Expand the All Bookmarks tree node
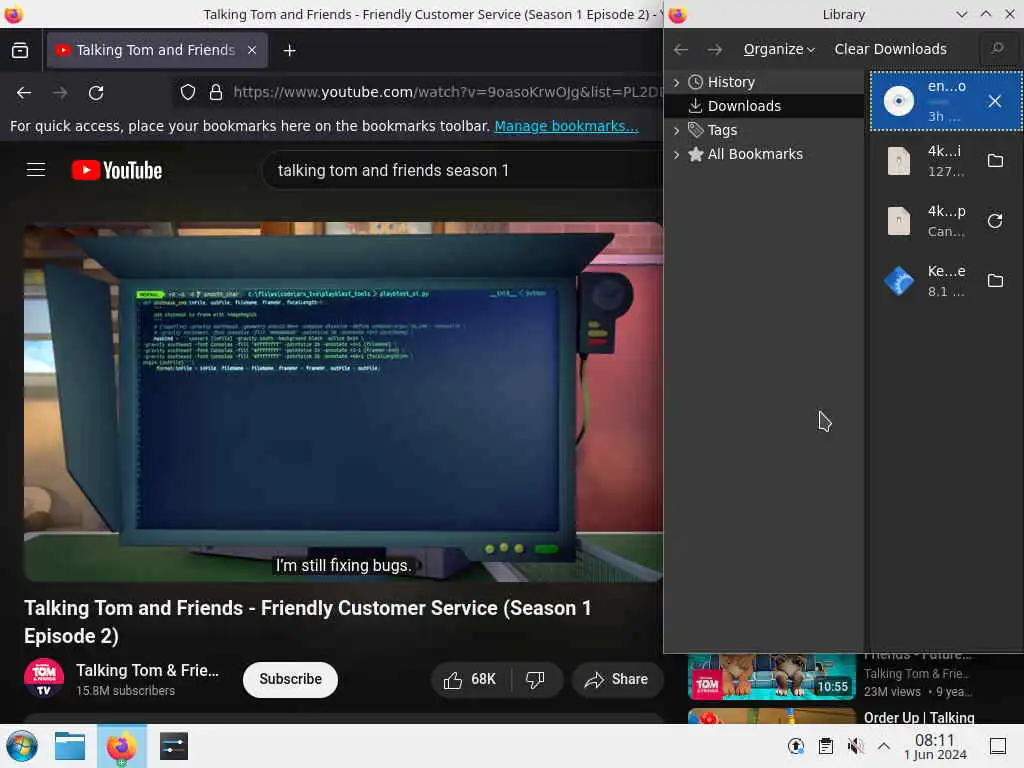 tap(677, 155)
